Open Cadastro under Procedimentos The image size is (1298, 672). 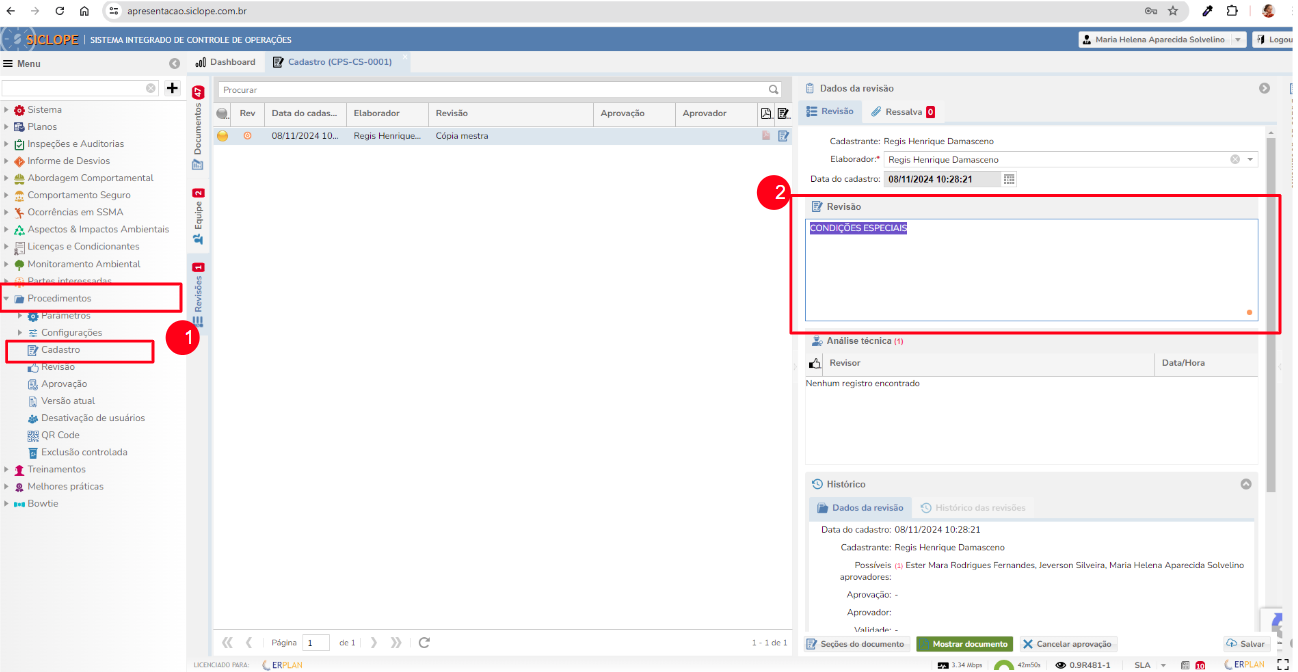(x=60, y=350)
